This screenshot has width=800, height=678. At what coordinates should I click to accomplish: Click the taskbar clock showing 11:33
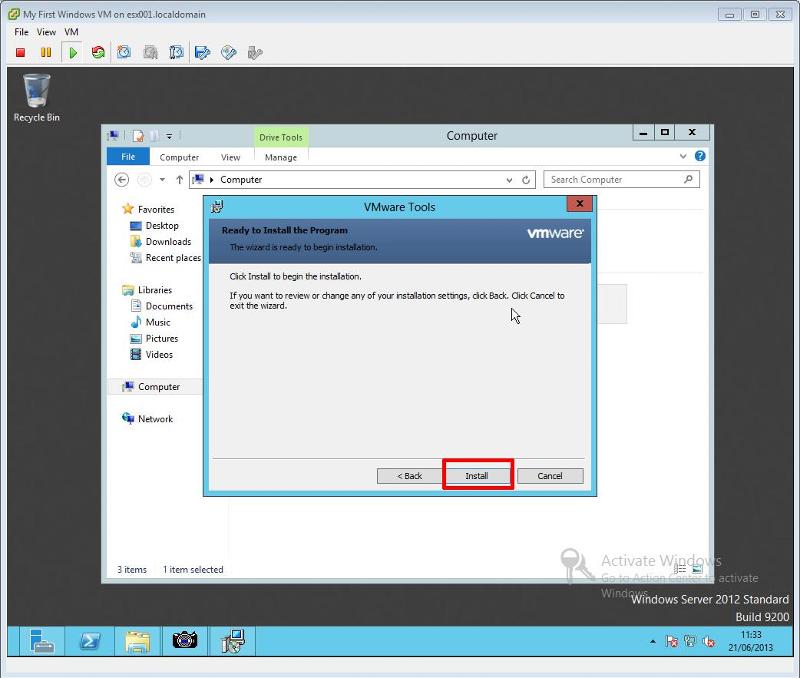tap(751, 641)
